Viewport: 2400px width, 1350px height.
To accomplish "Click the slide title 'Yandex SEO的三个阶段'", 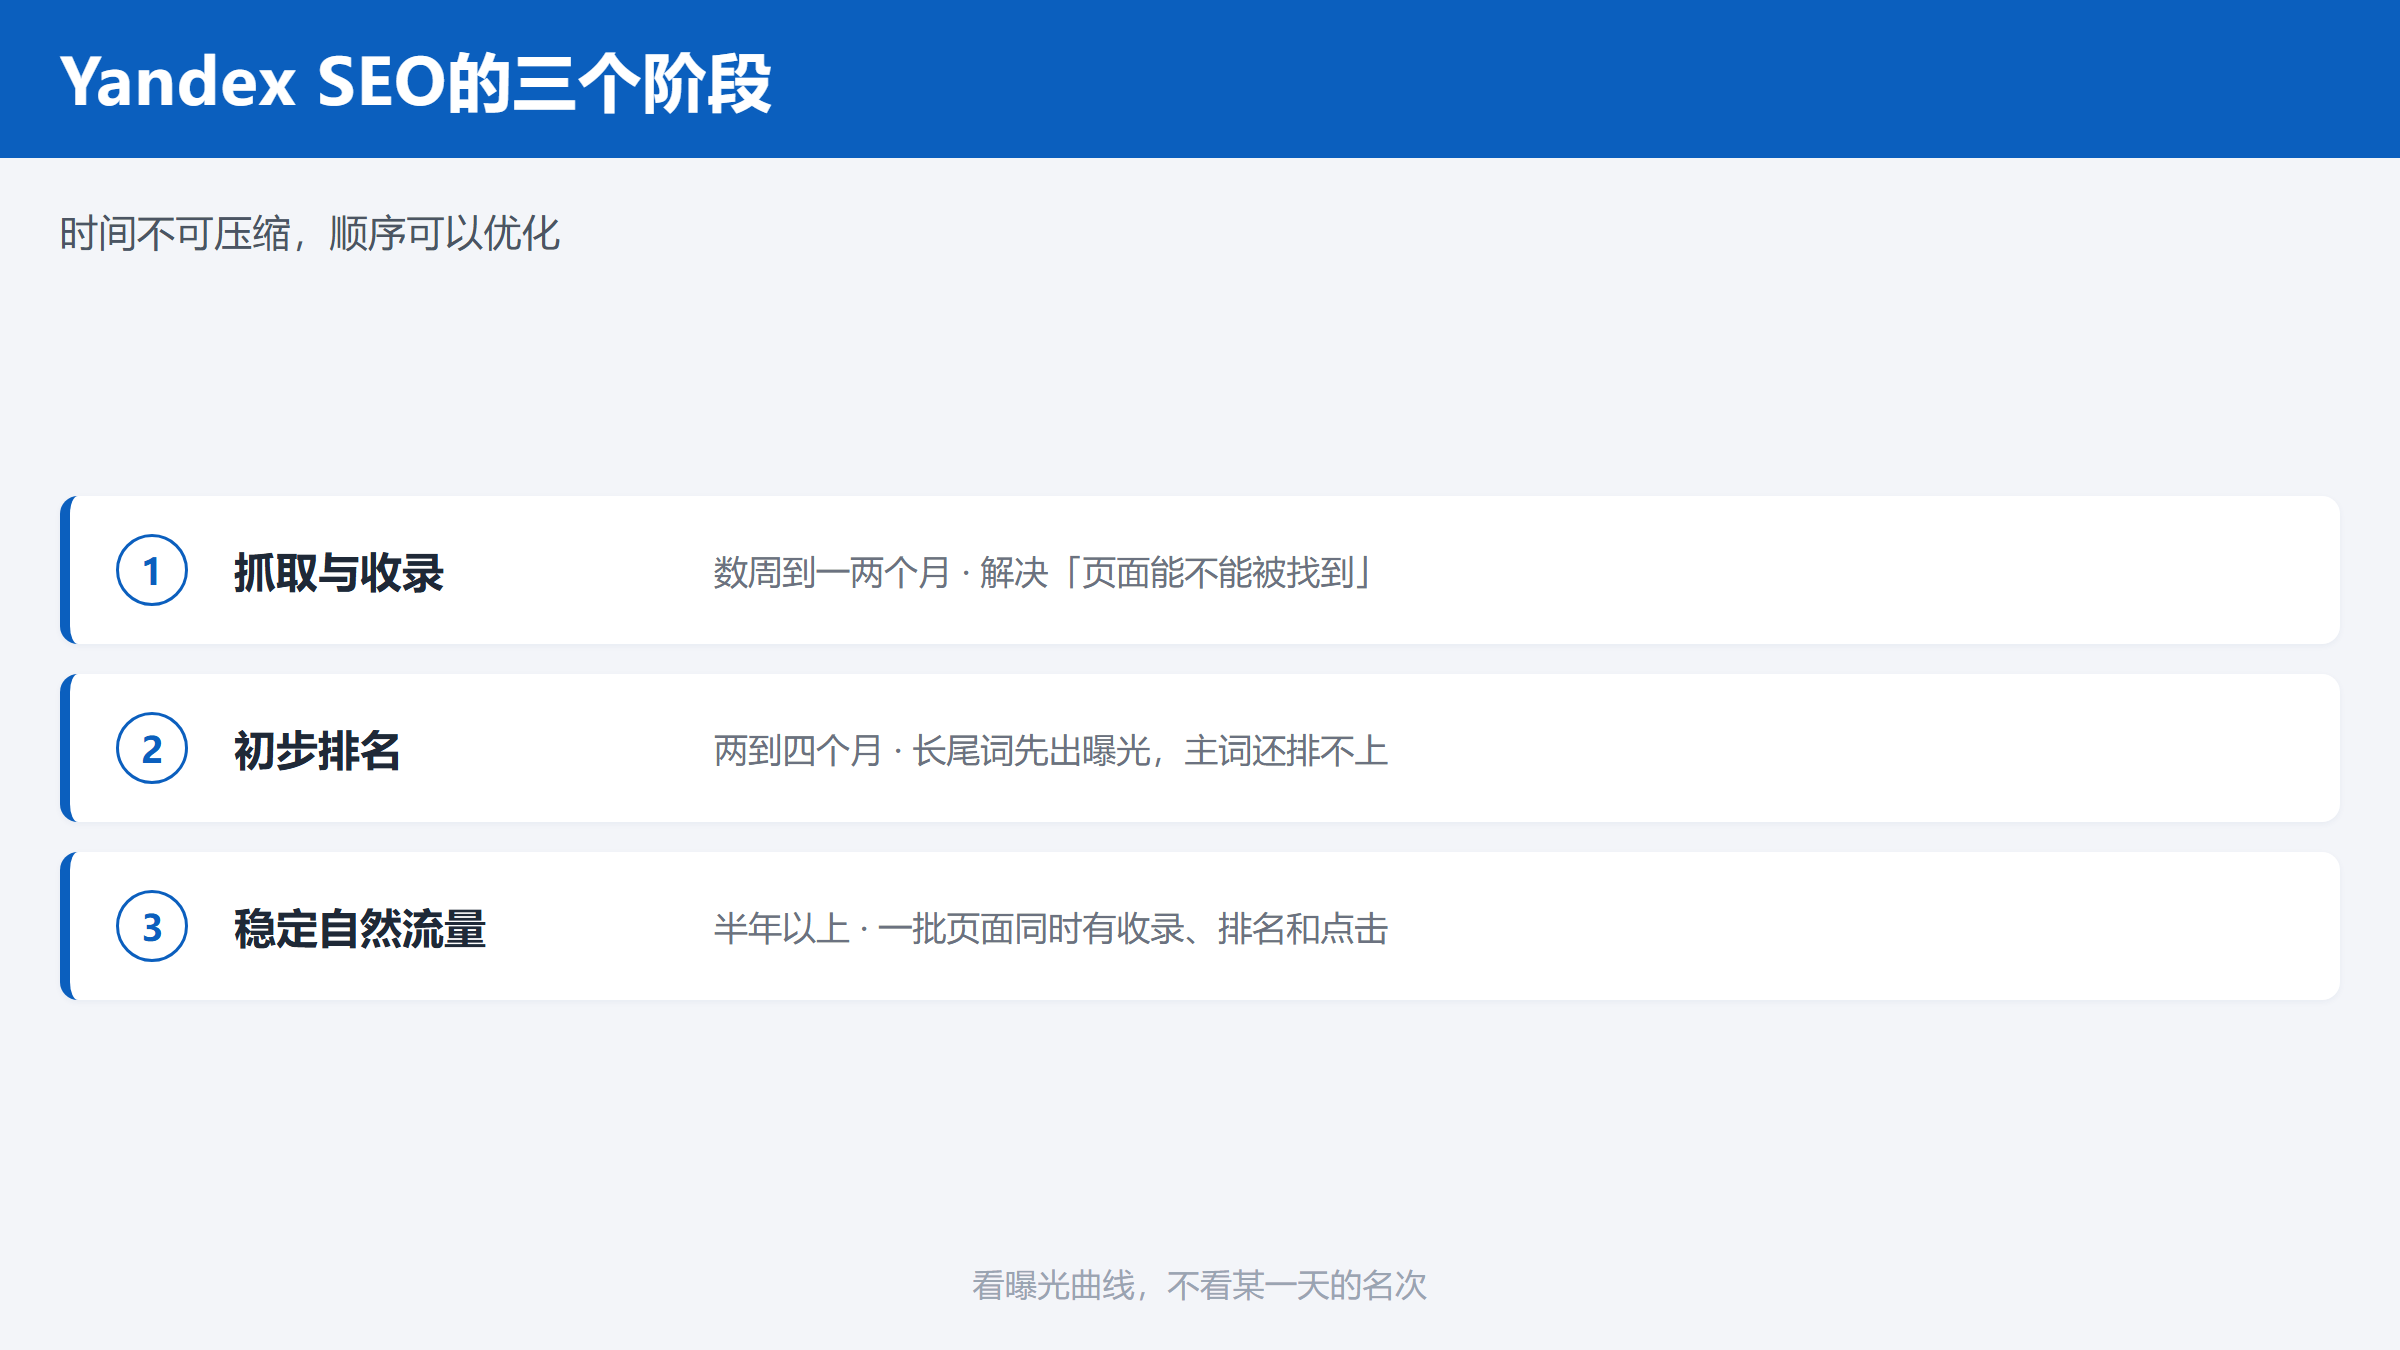I will 416,82.
